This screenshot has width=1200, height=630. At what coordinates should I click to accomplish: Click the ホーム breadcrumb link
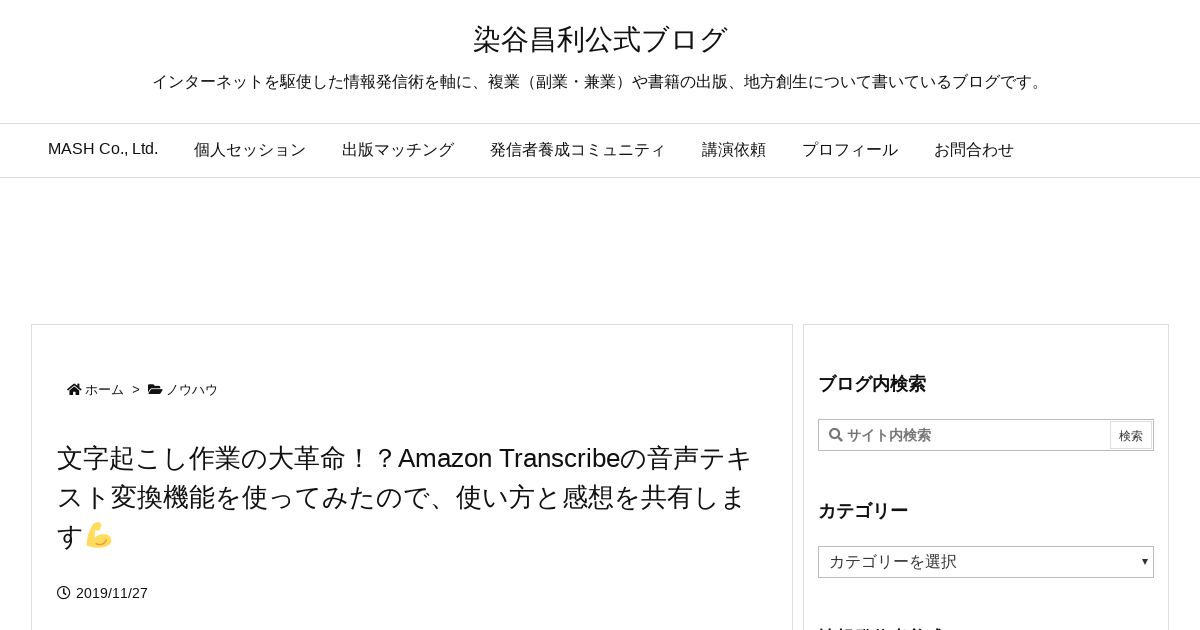(x=104, y=390)
